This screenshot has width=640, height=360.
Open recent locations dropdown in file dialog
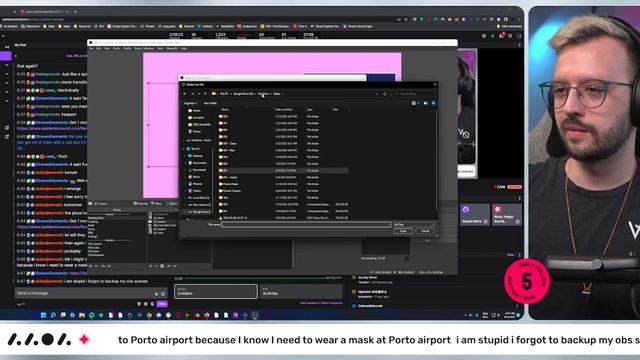point(199,94)
